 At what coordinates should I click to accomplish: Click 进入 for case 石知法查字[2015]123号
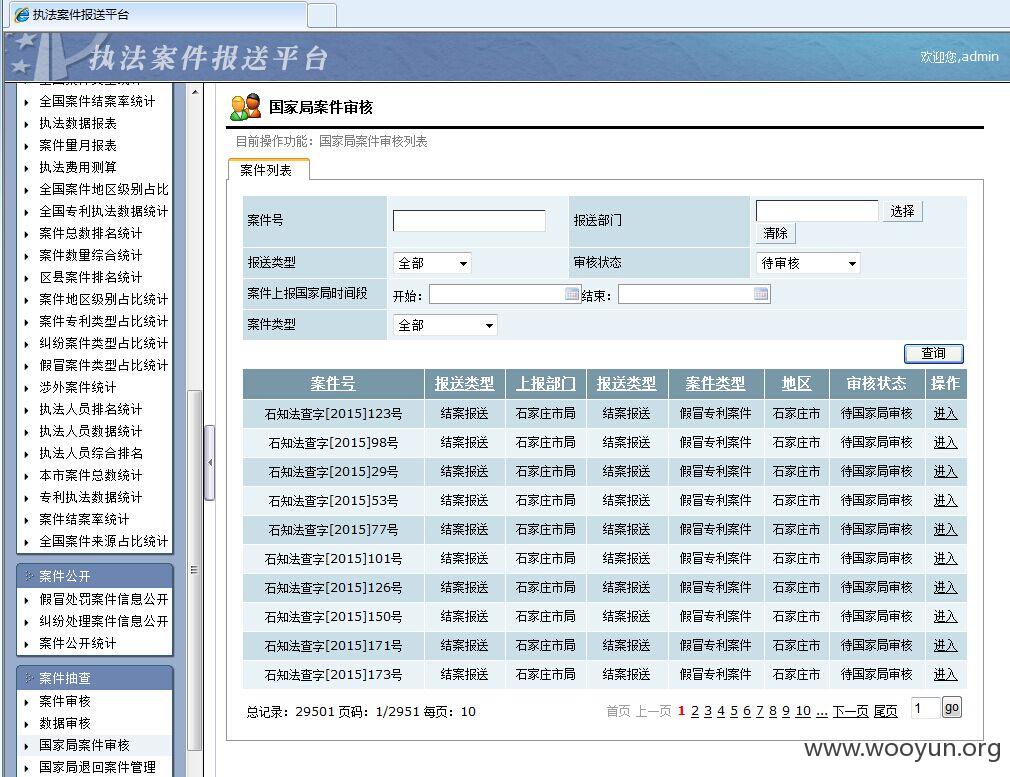click(x=945, y=414)
